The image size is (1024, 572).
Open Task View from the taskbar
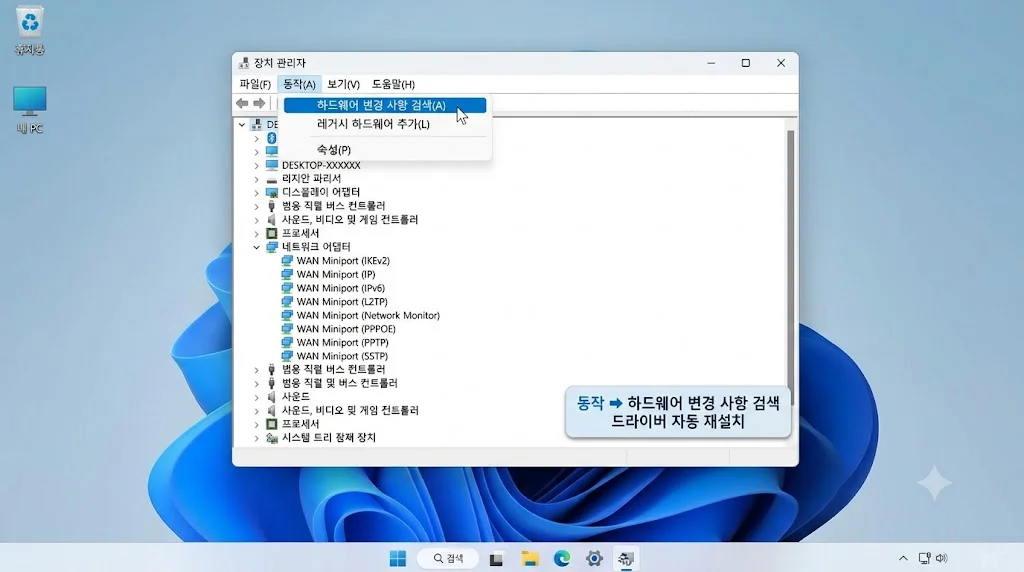point(496,559)
